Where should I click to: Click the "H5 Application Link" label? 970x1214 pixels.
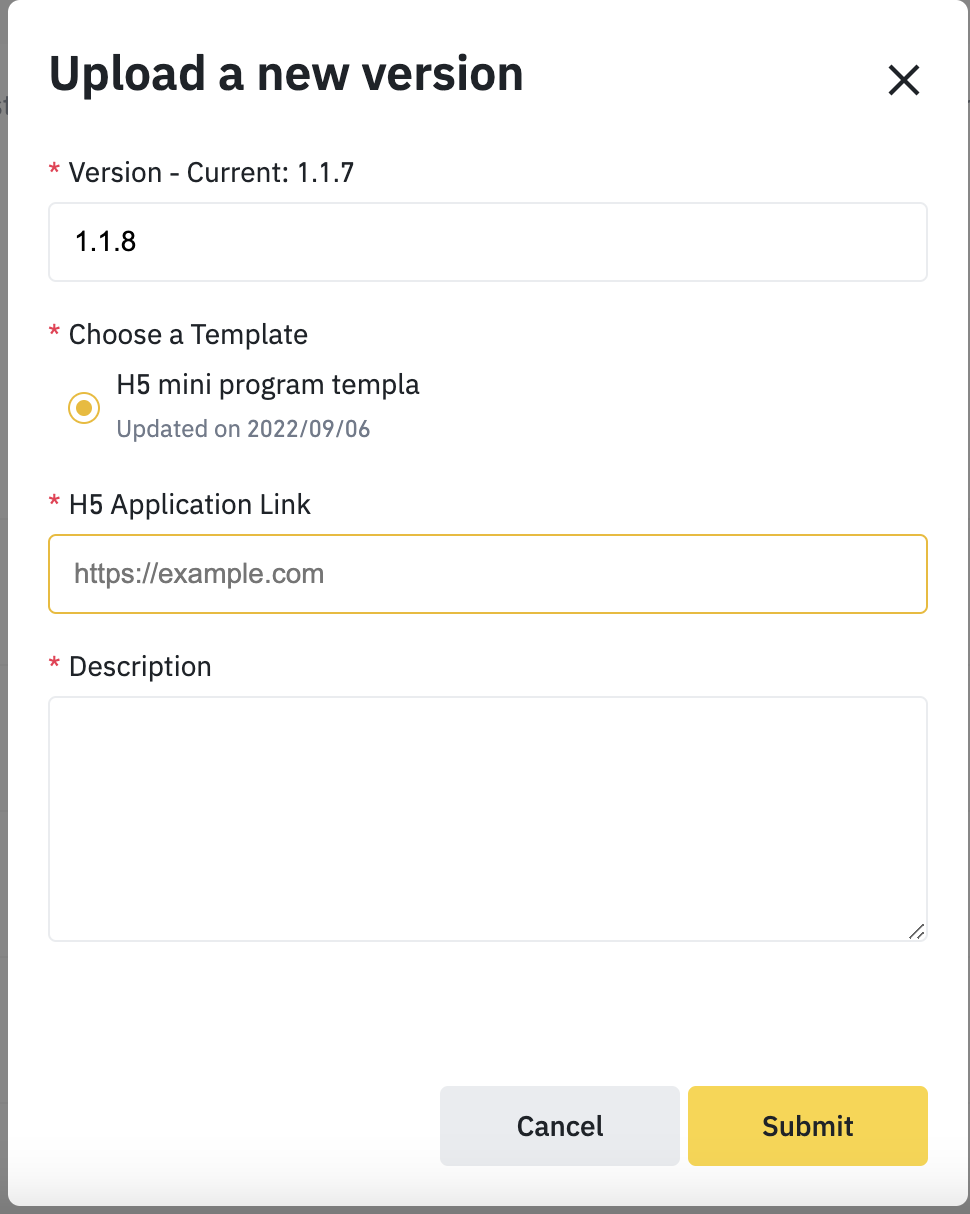190,505
